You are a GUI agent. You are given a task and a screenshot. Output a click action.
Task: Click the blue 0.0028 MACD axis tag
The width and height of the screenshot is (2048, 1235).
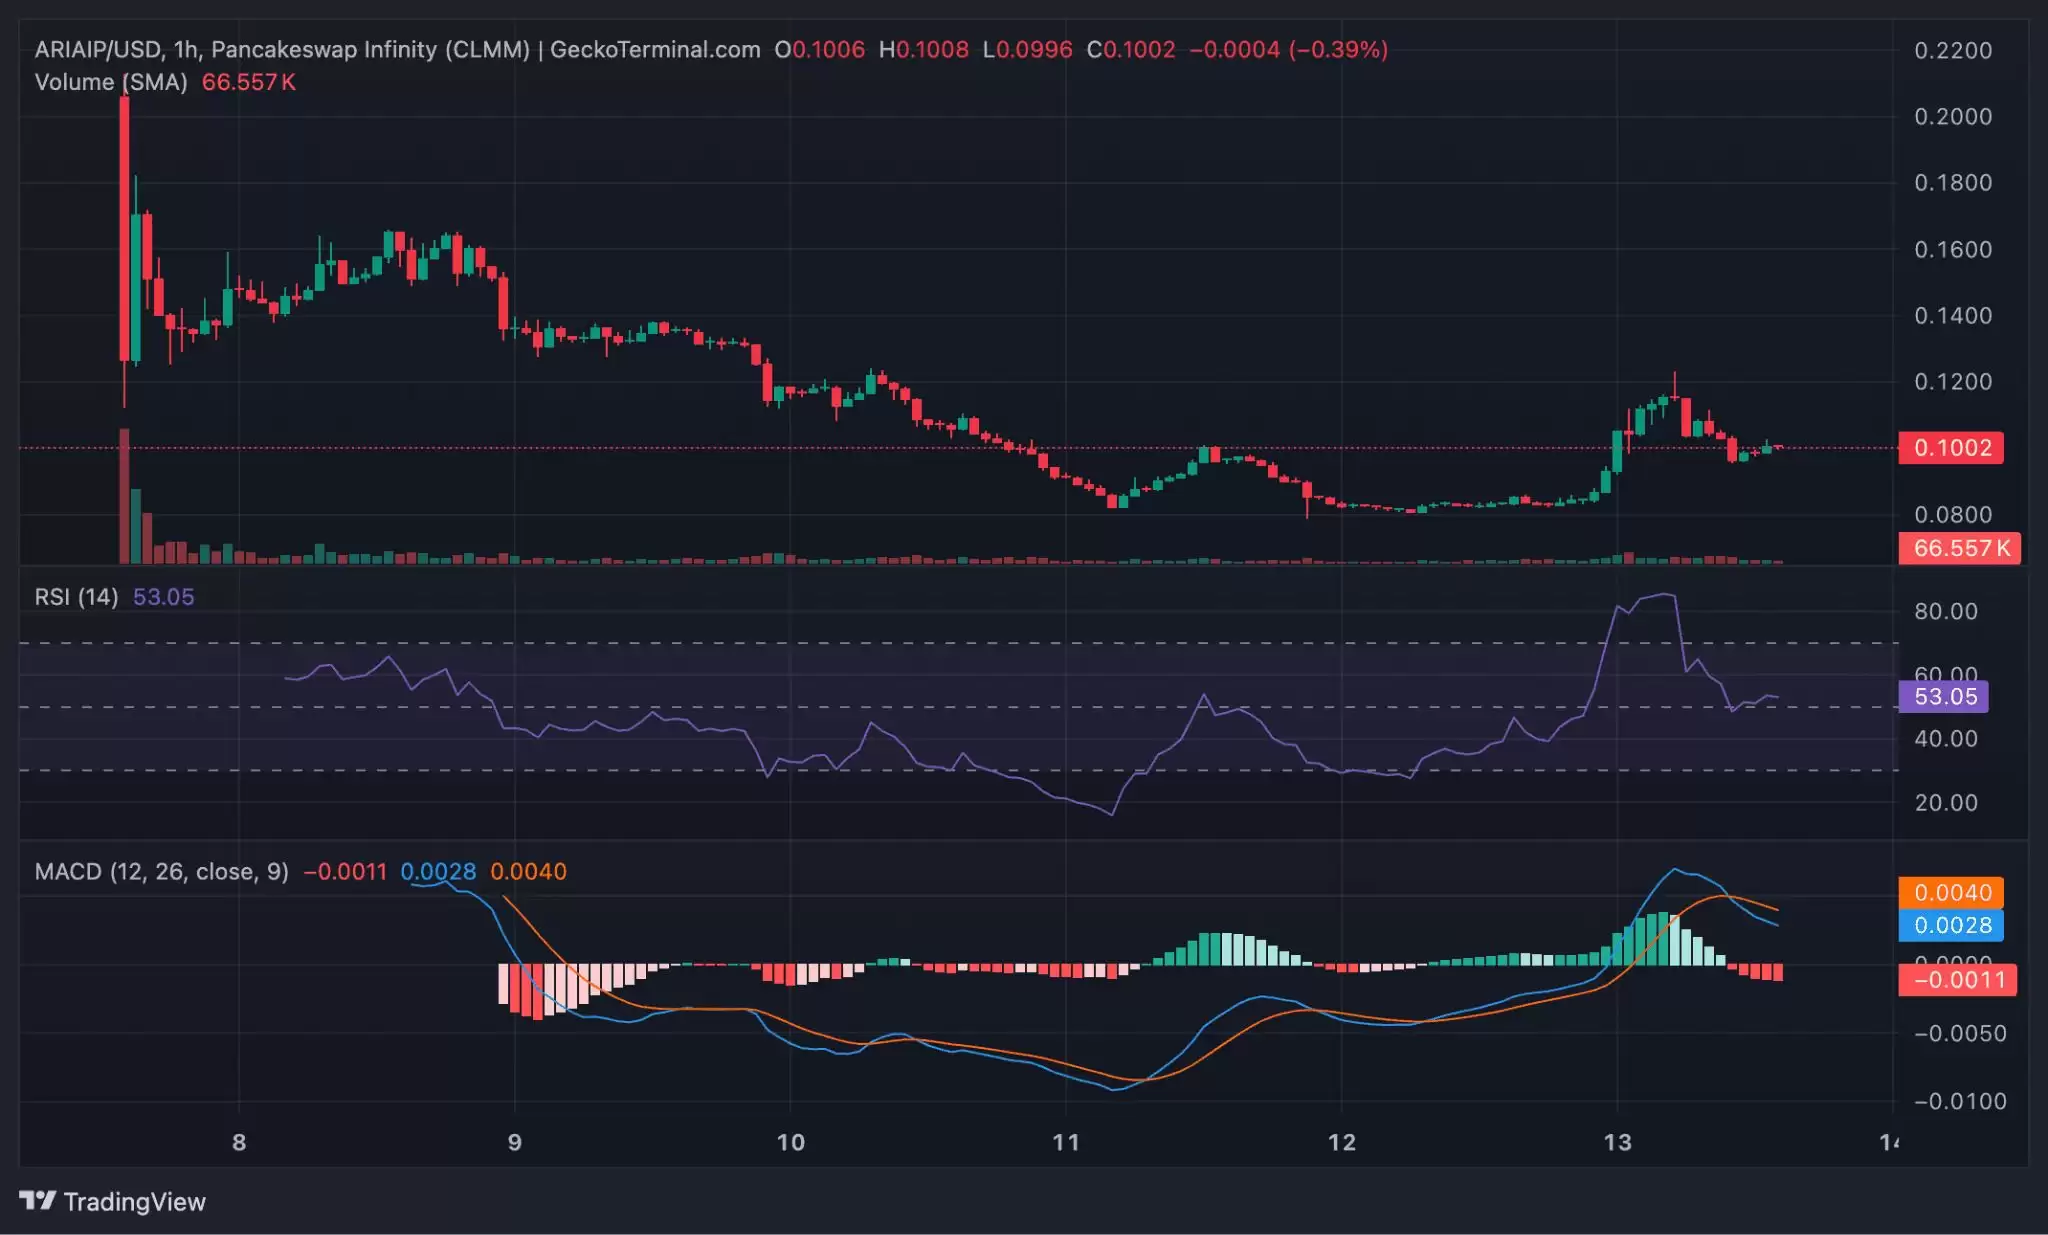coord(1951,925)
